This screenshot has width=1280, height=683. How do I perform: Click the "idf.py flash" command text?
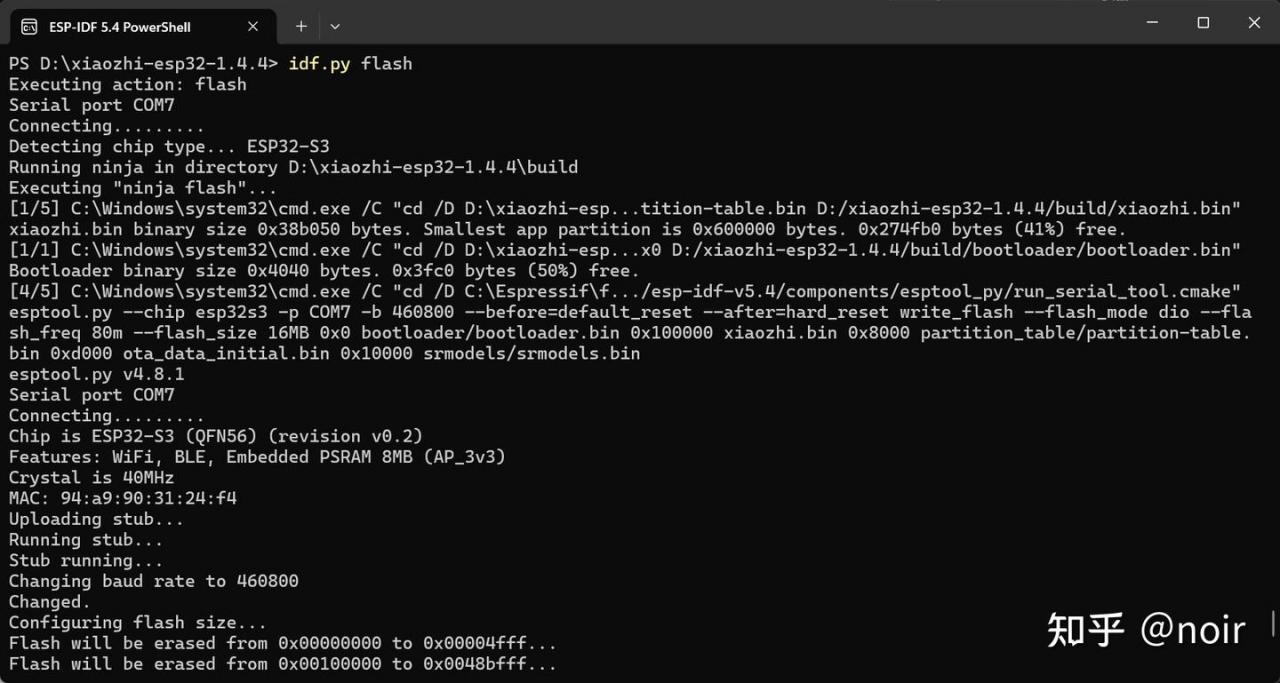(x=350, y=64)
